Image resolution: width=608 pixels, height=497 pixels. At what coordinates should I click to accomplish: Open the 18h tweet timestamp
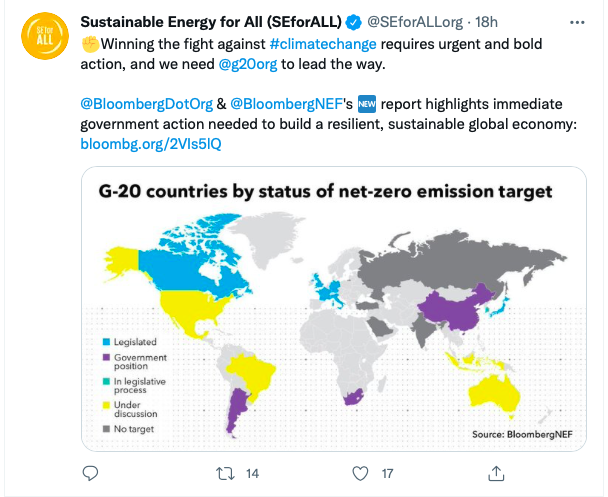[487, 22]
